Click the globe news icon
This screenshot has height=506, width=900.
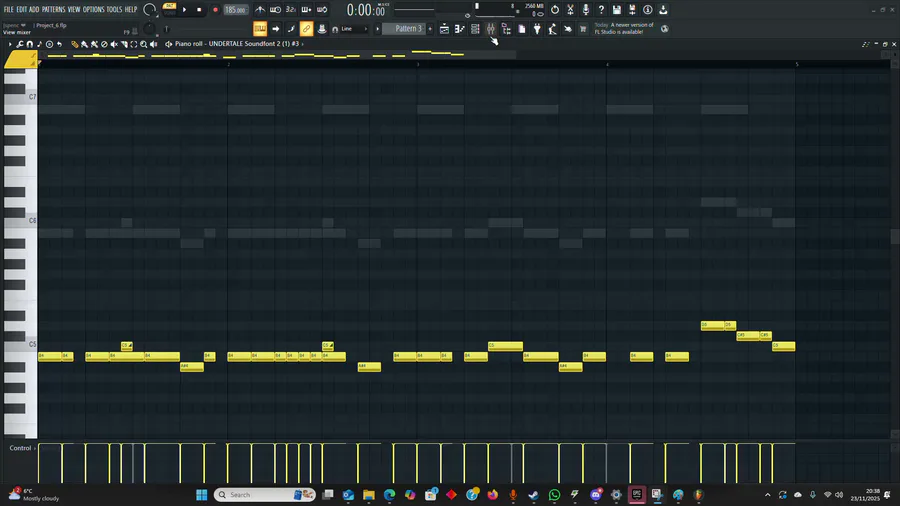tap(665, 29)
